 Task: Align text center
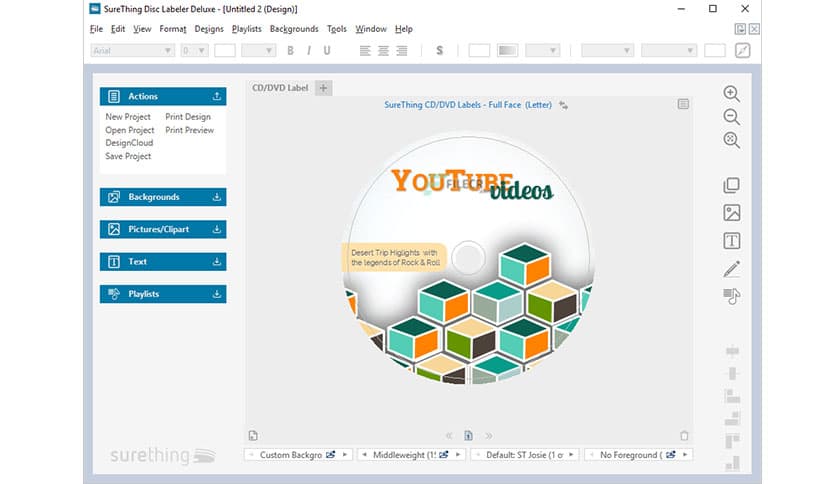(383, 51)
